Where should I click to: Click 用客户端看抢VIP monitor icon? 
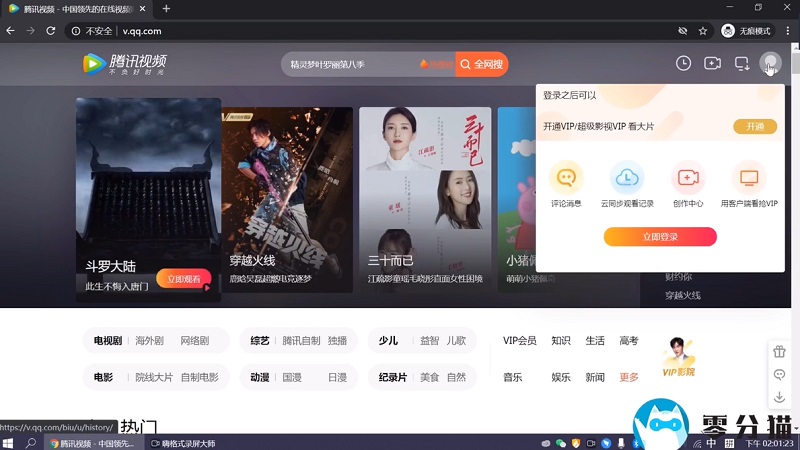pyautogui.click(x=749, y=178)
